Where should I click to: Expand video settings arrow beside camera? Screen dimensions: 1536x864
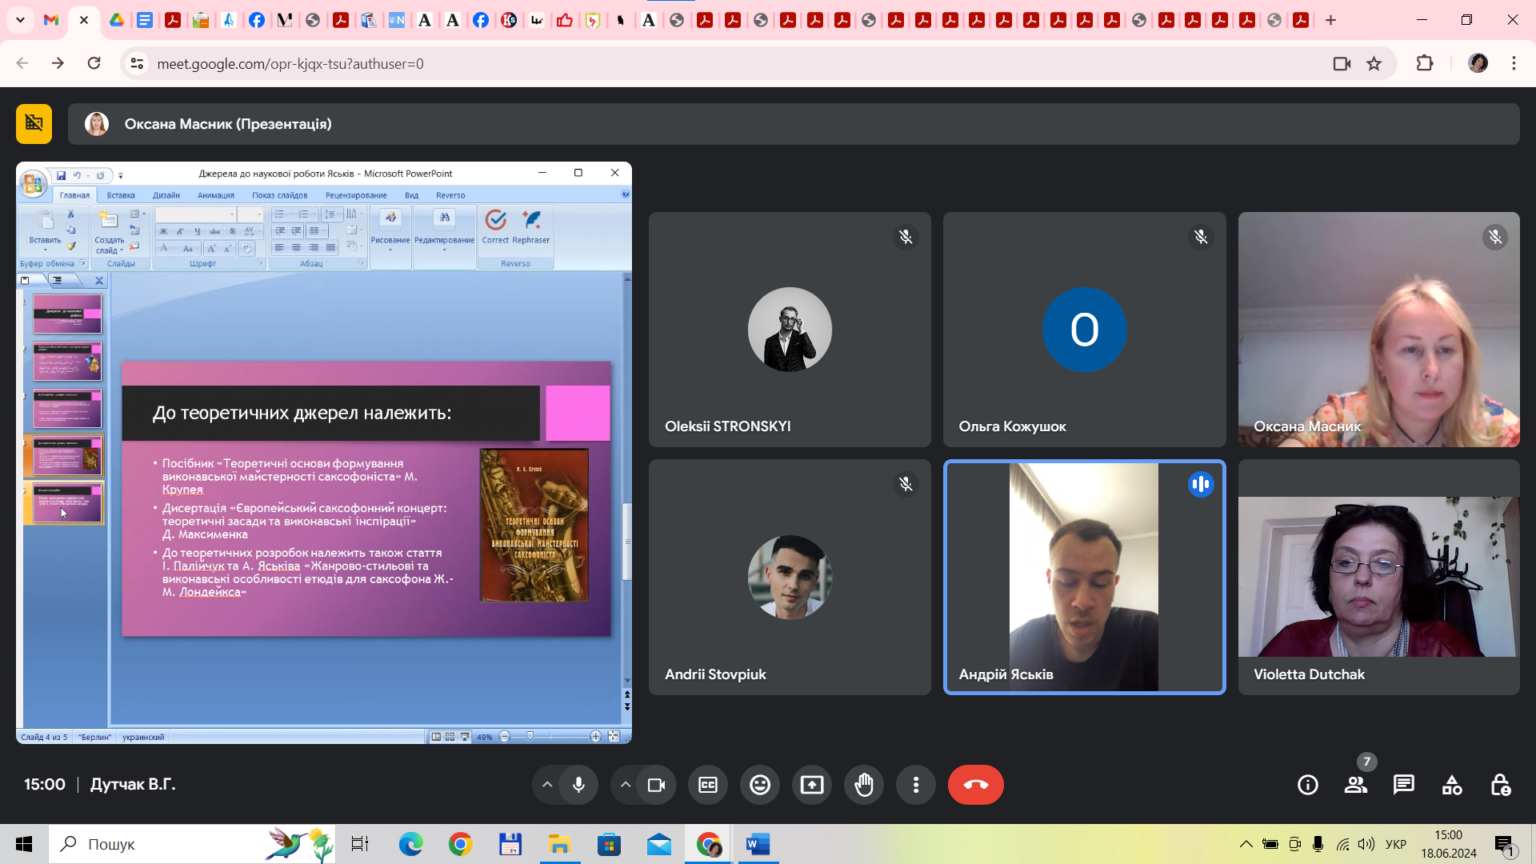coord(625,785)
